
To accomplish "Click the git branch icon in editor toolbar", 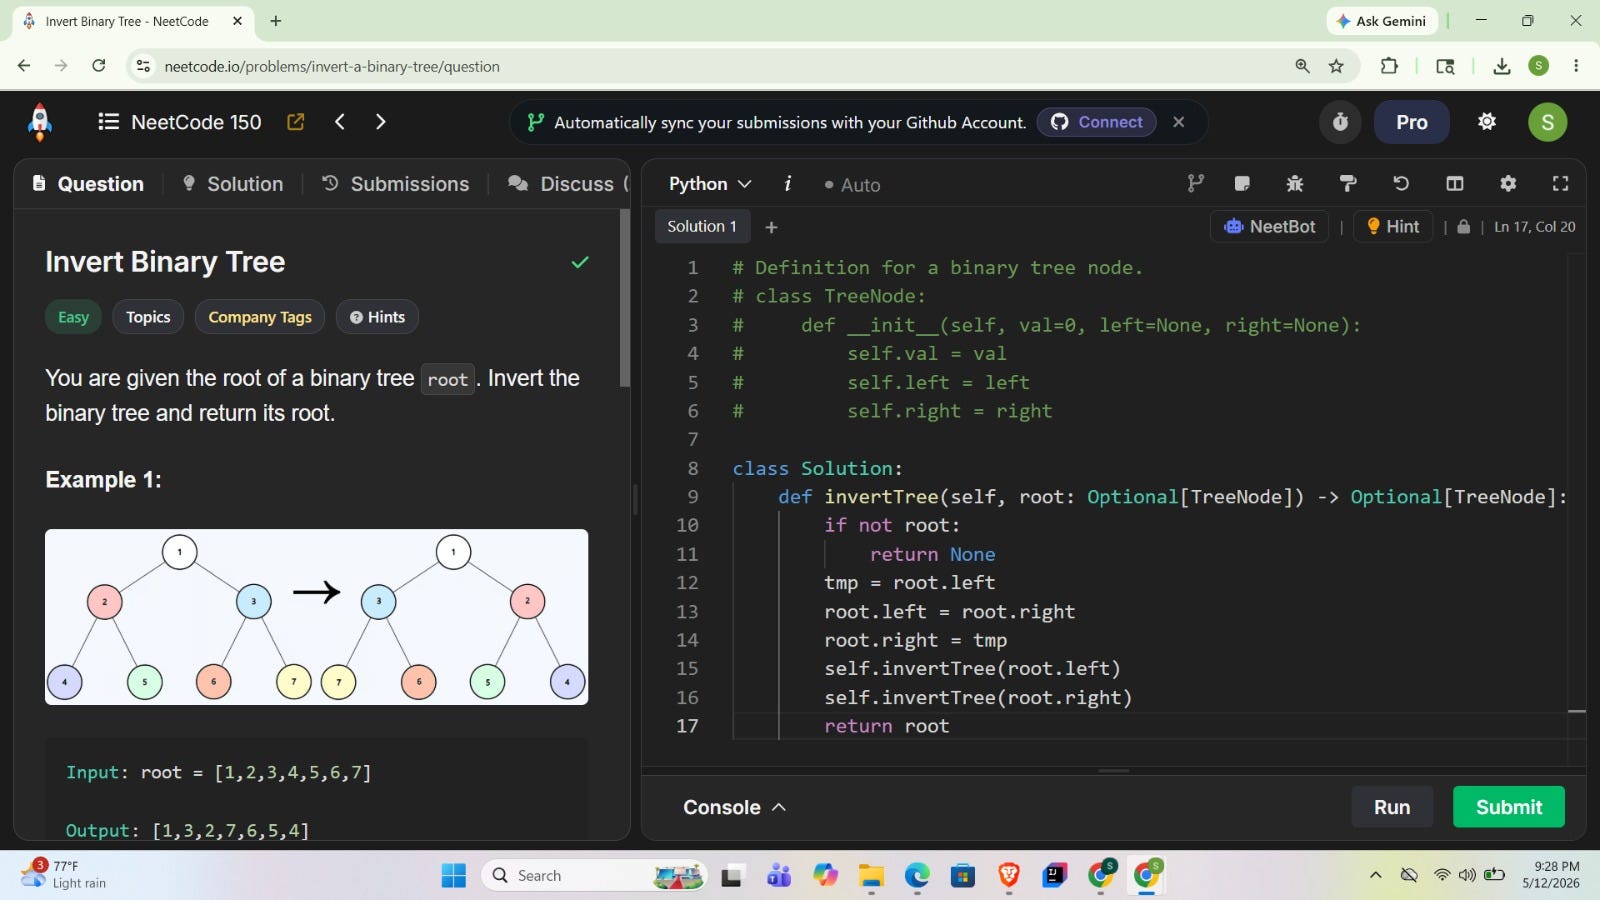I will click(x=1195, y=183).
